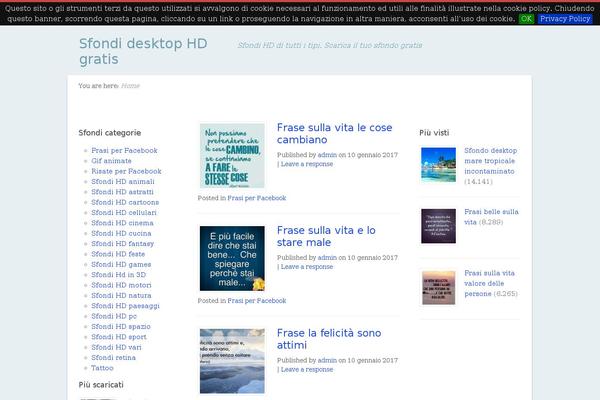Open tropical sea thumbnail in Più visti
Image resolution: width=600 pixels, height=400 pixels.
439,165
